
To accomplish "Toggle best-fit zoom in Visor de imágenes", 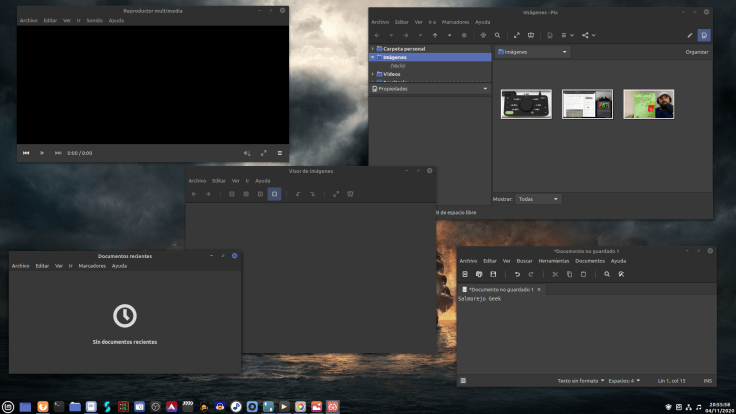I will pyautogui.click(x=274, y=194).
